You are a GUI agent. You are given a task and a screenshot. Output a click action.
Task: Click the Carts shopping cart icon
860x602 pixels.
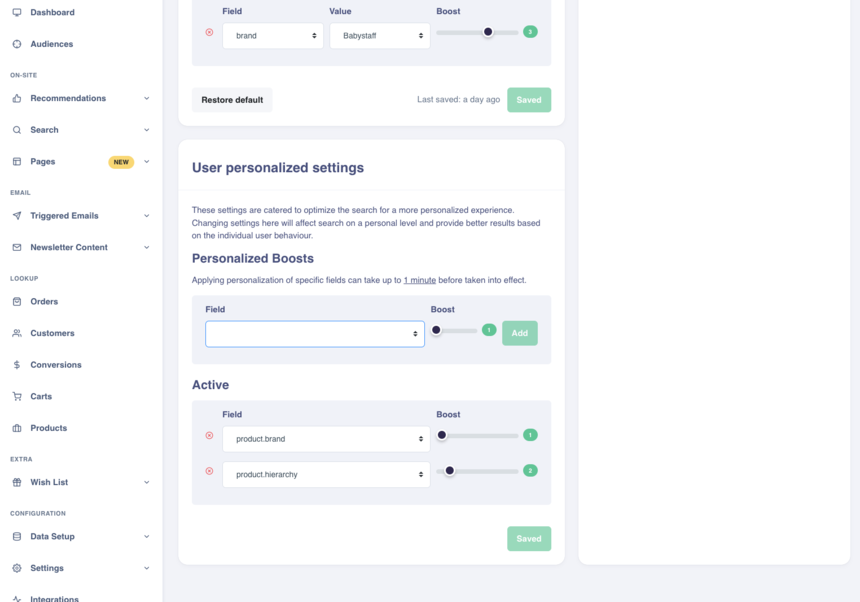tap(17, 397)
